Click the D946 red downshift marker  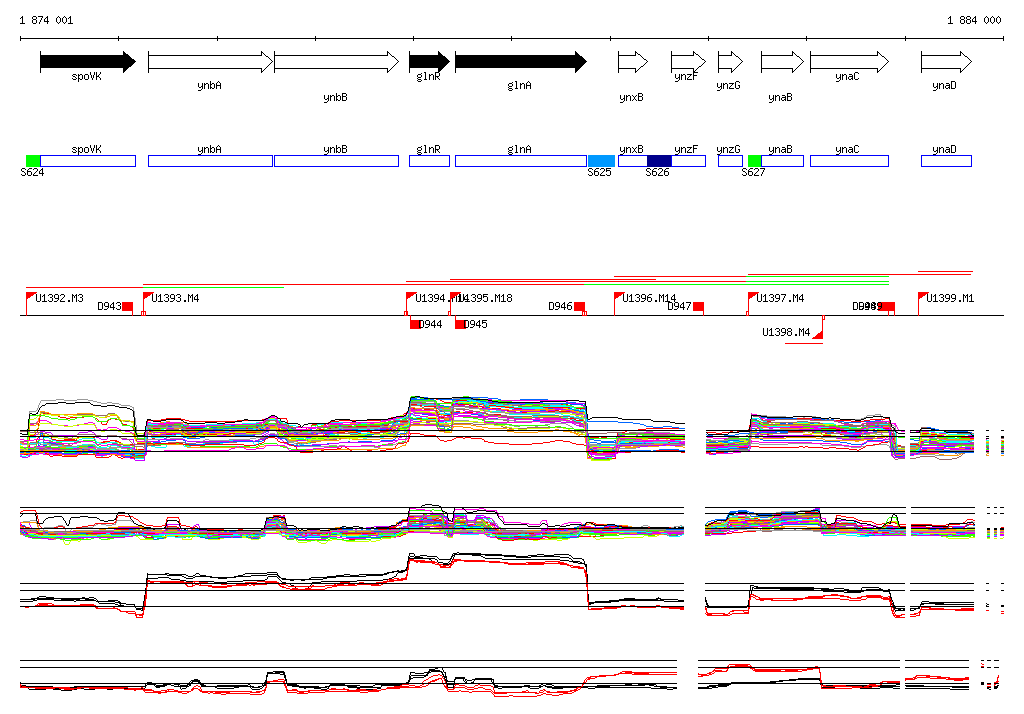(x=579, y=306)
